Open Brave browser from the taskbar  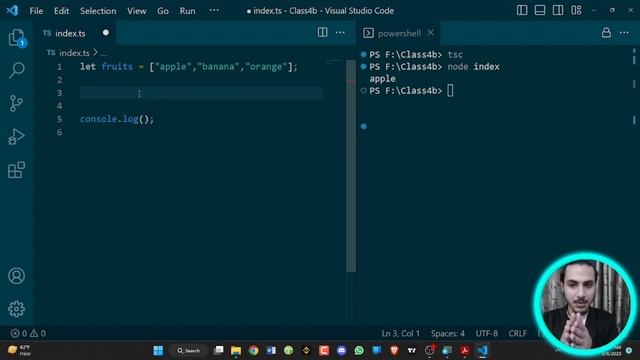click(394, 350)
